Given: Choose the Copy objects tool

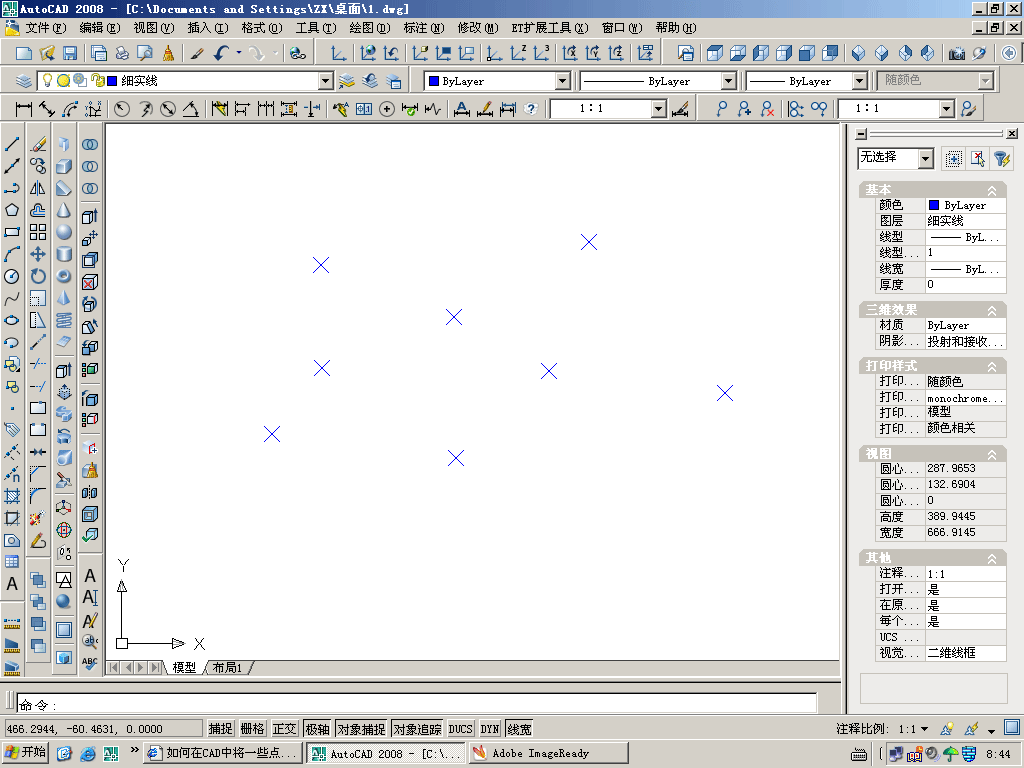Looking at the screenshot, I should 38,166.
